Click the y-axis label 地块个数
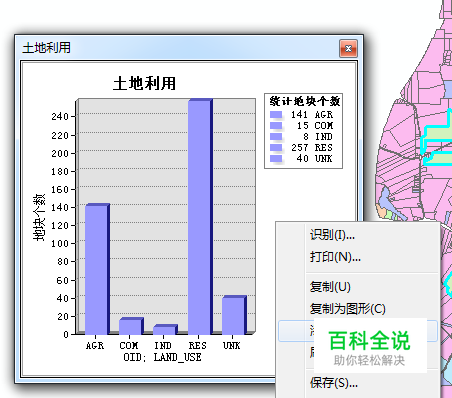452x398 pixels. click(x=39, y=217)
